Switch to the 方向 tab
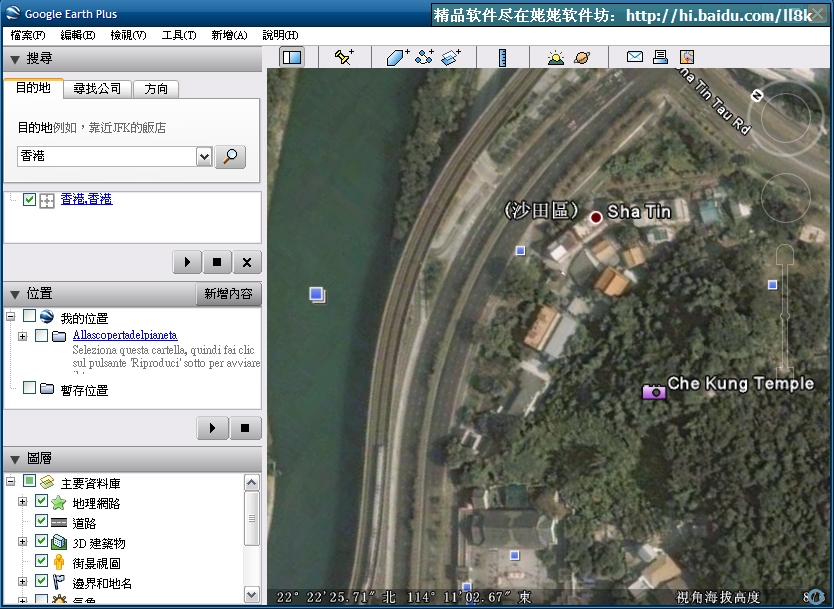Image resolution: width=834 pixels, height=609 pixels. point(156,89)
